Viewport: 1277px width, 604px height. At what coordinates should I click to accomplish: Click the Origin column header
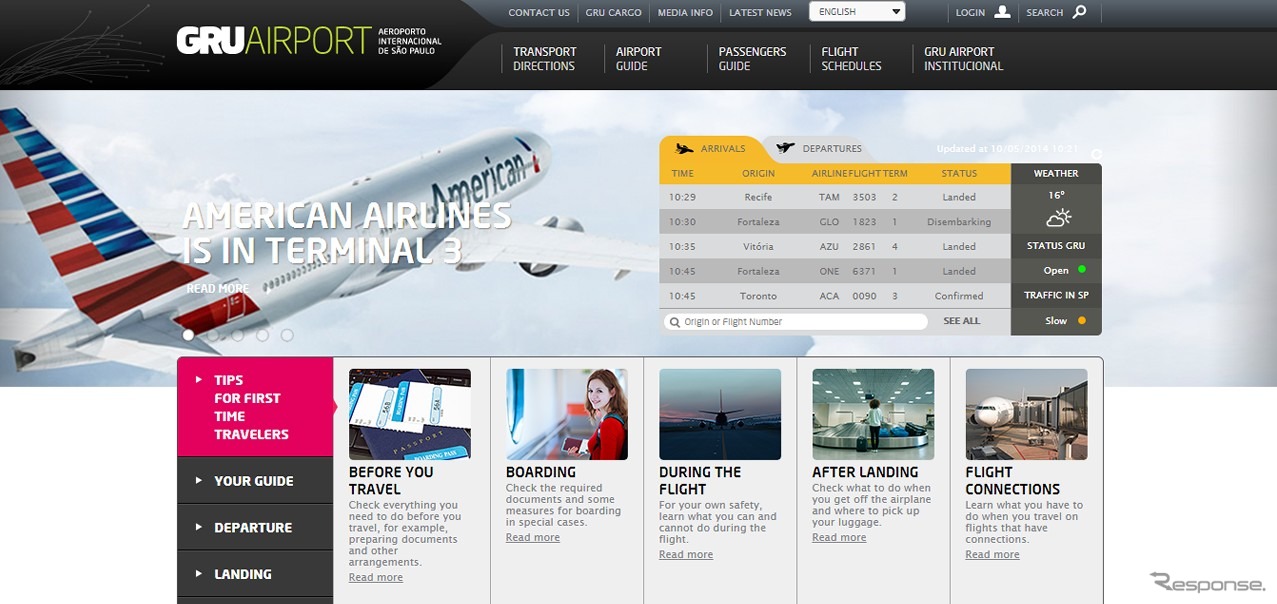[x=759, y=174]
